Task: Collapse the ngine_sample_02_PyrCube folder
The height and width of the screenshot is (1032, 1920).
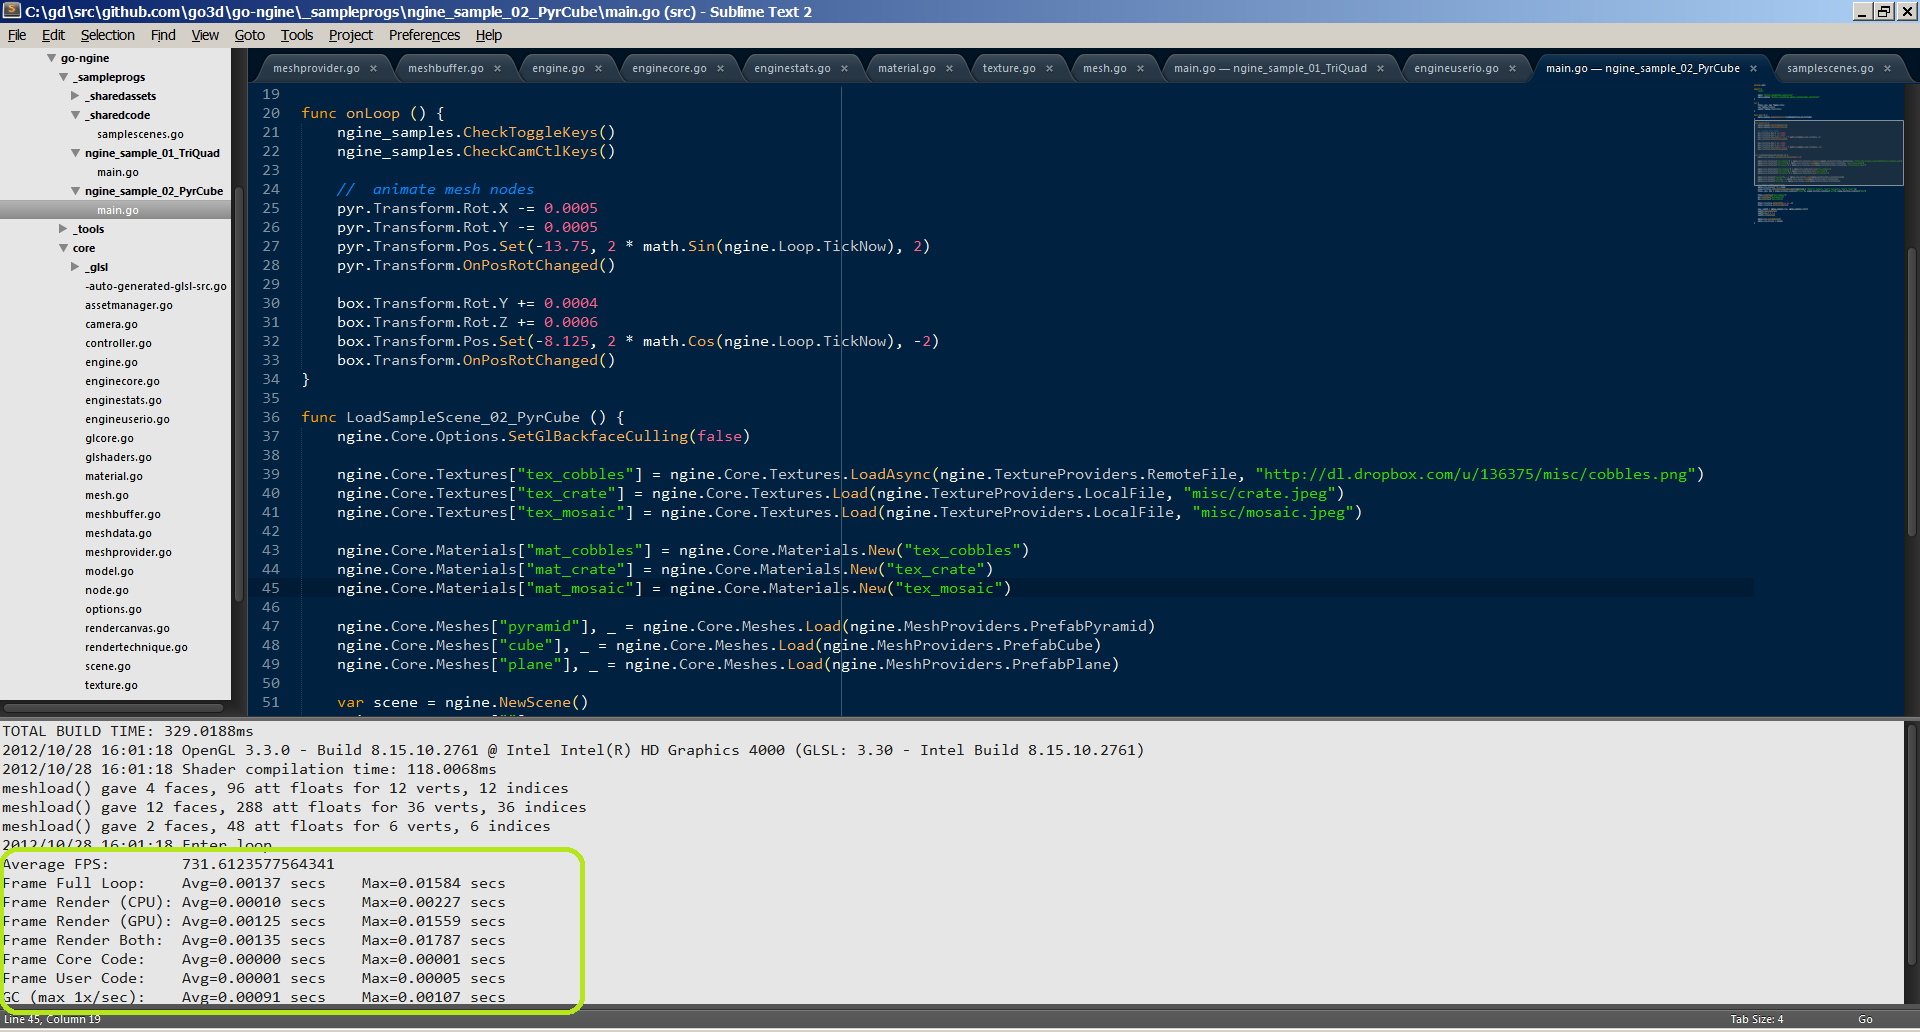Action: click(x=75, y=191)
